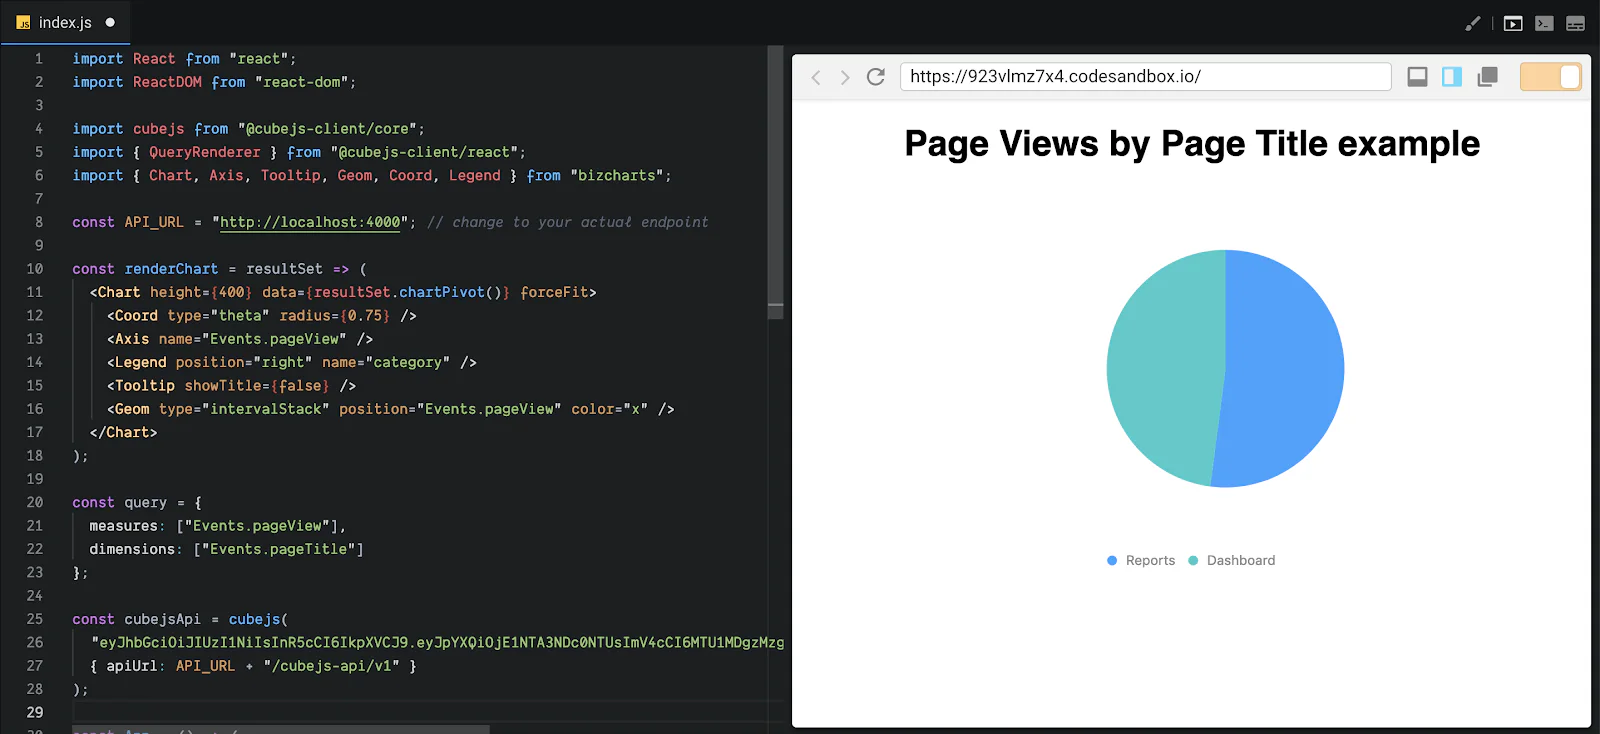Screen dimensions: 1600x734
Task: Click the editor horizontal scrollbar
Action: 280,729
